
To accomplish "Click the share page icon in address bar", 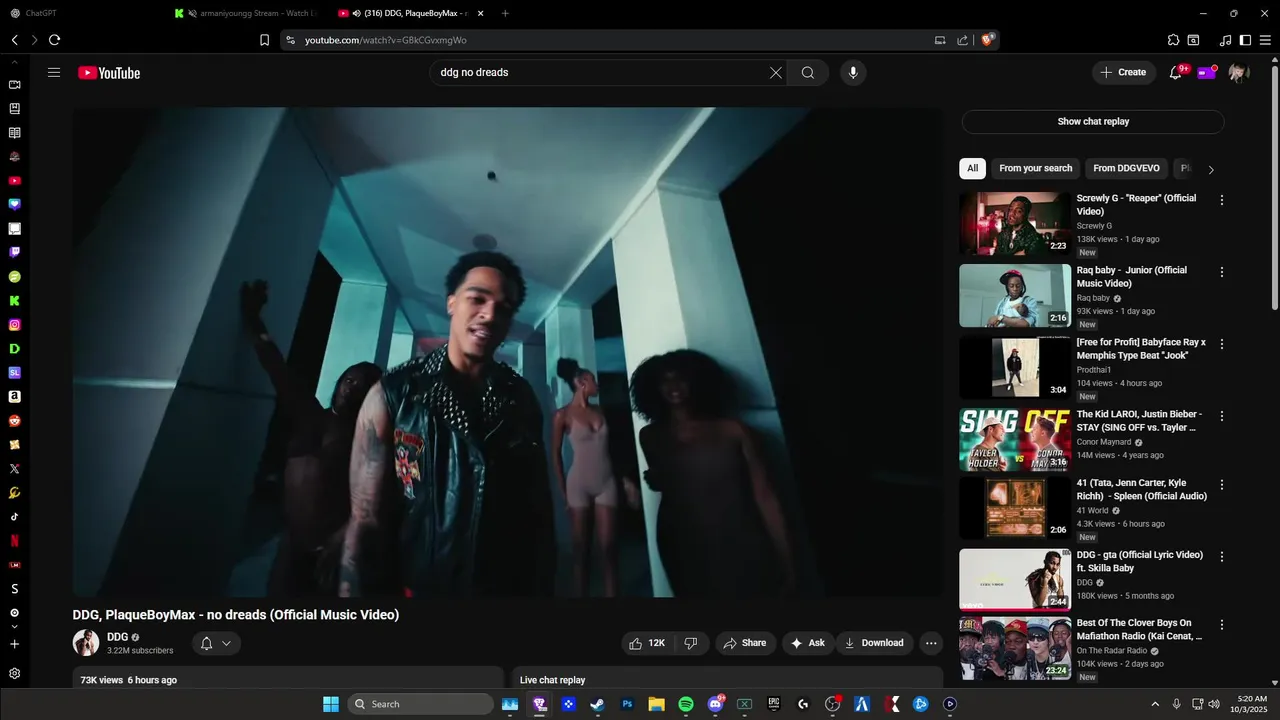I will pyautogui.click(x=962, y=40).
